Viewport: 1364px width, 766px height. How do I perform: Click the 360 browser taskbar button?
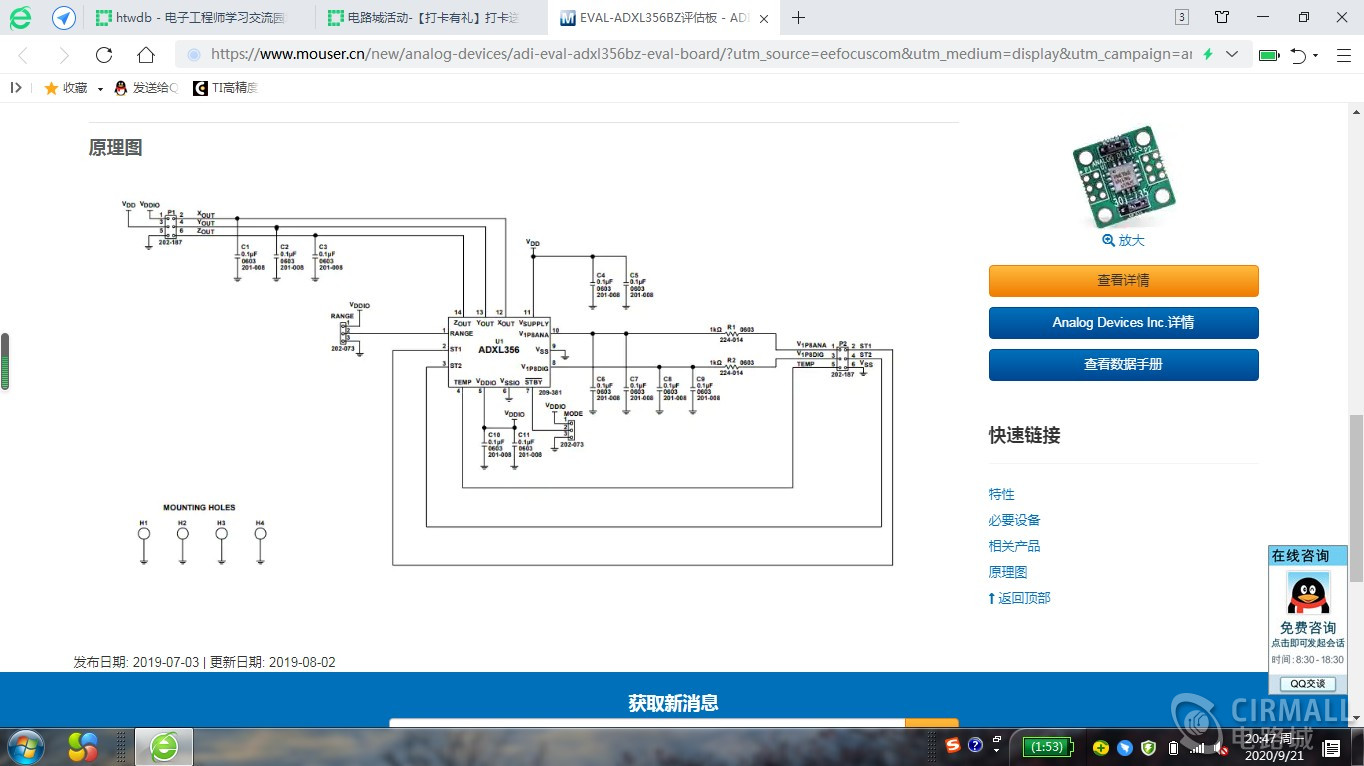pos(164,747)
